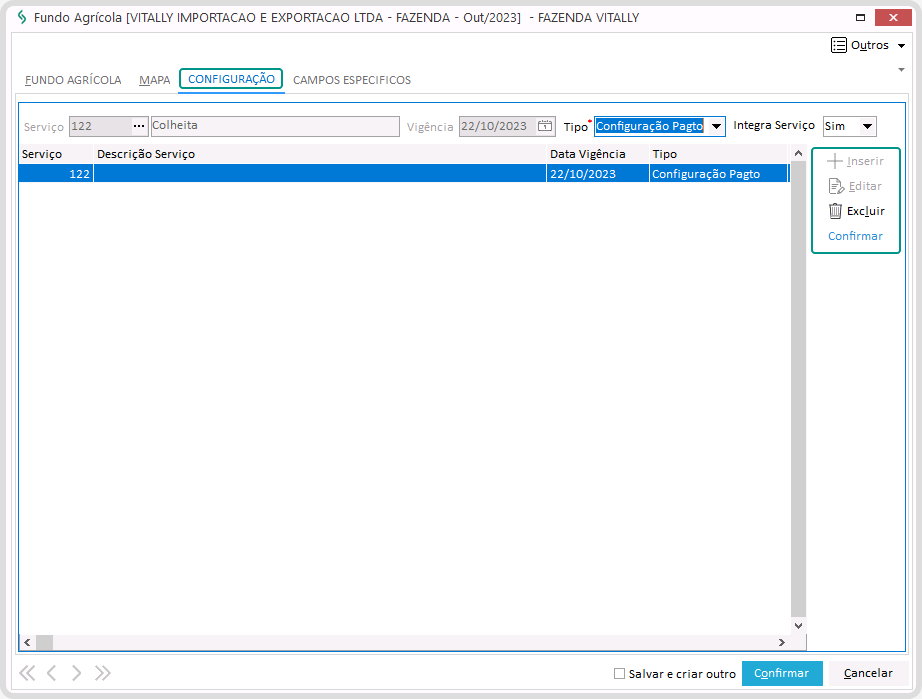Expand the Integra Serviço dropdown
The height and width of the screenshot is (699, 922).
pyautogui.click(x=867, y=126)
